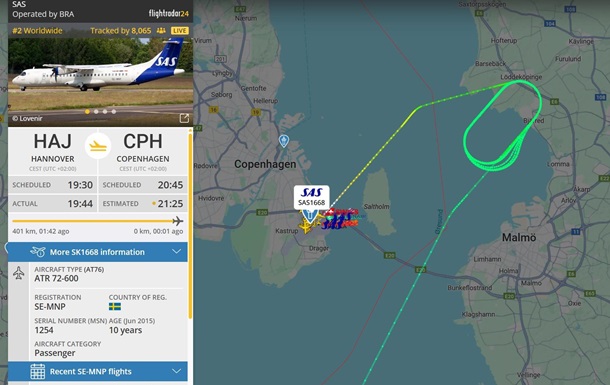The image size is (610, 385).
Task: Click the SAS1668 aircraft label on the map
Action: (x=311, y=197)
